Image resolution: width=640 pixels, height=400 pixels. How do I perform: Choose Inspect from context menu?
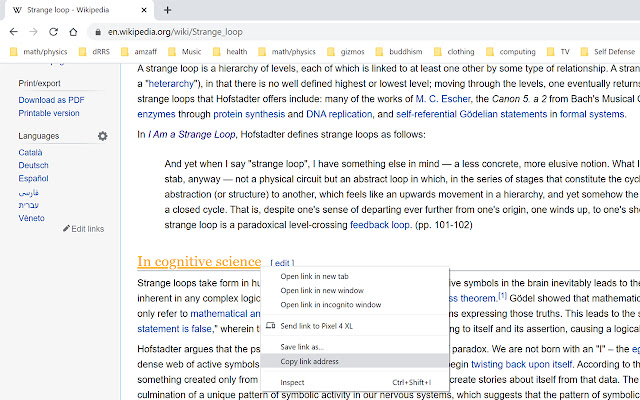point(355,382)
